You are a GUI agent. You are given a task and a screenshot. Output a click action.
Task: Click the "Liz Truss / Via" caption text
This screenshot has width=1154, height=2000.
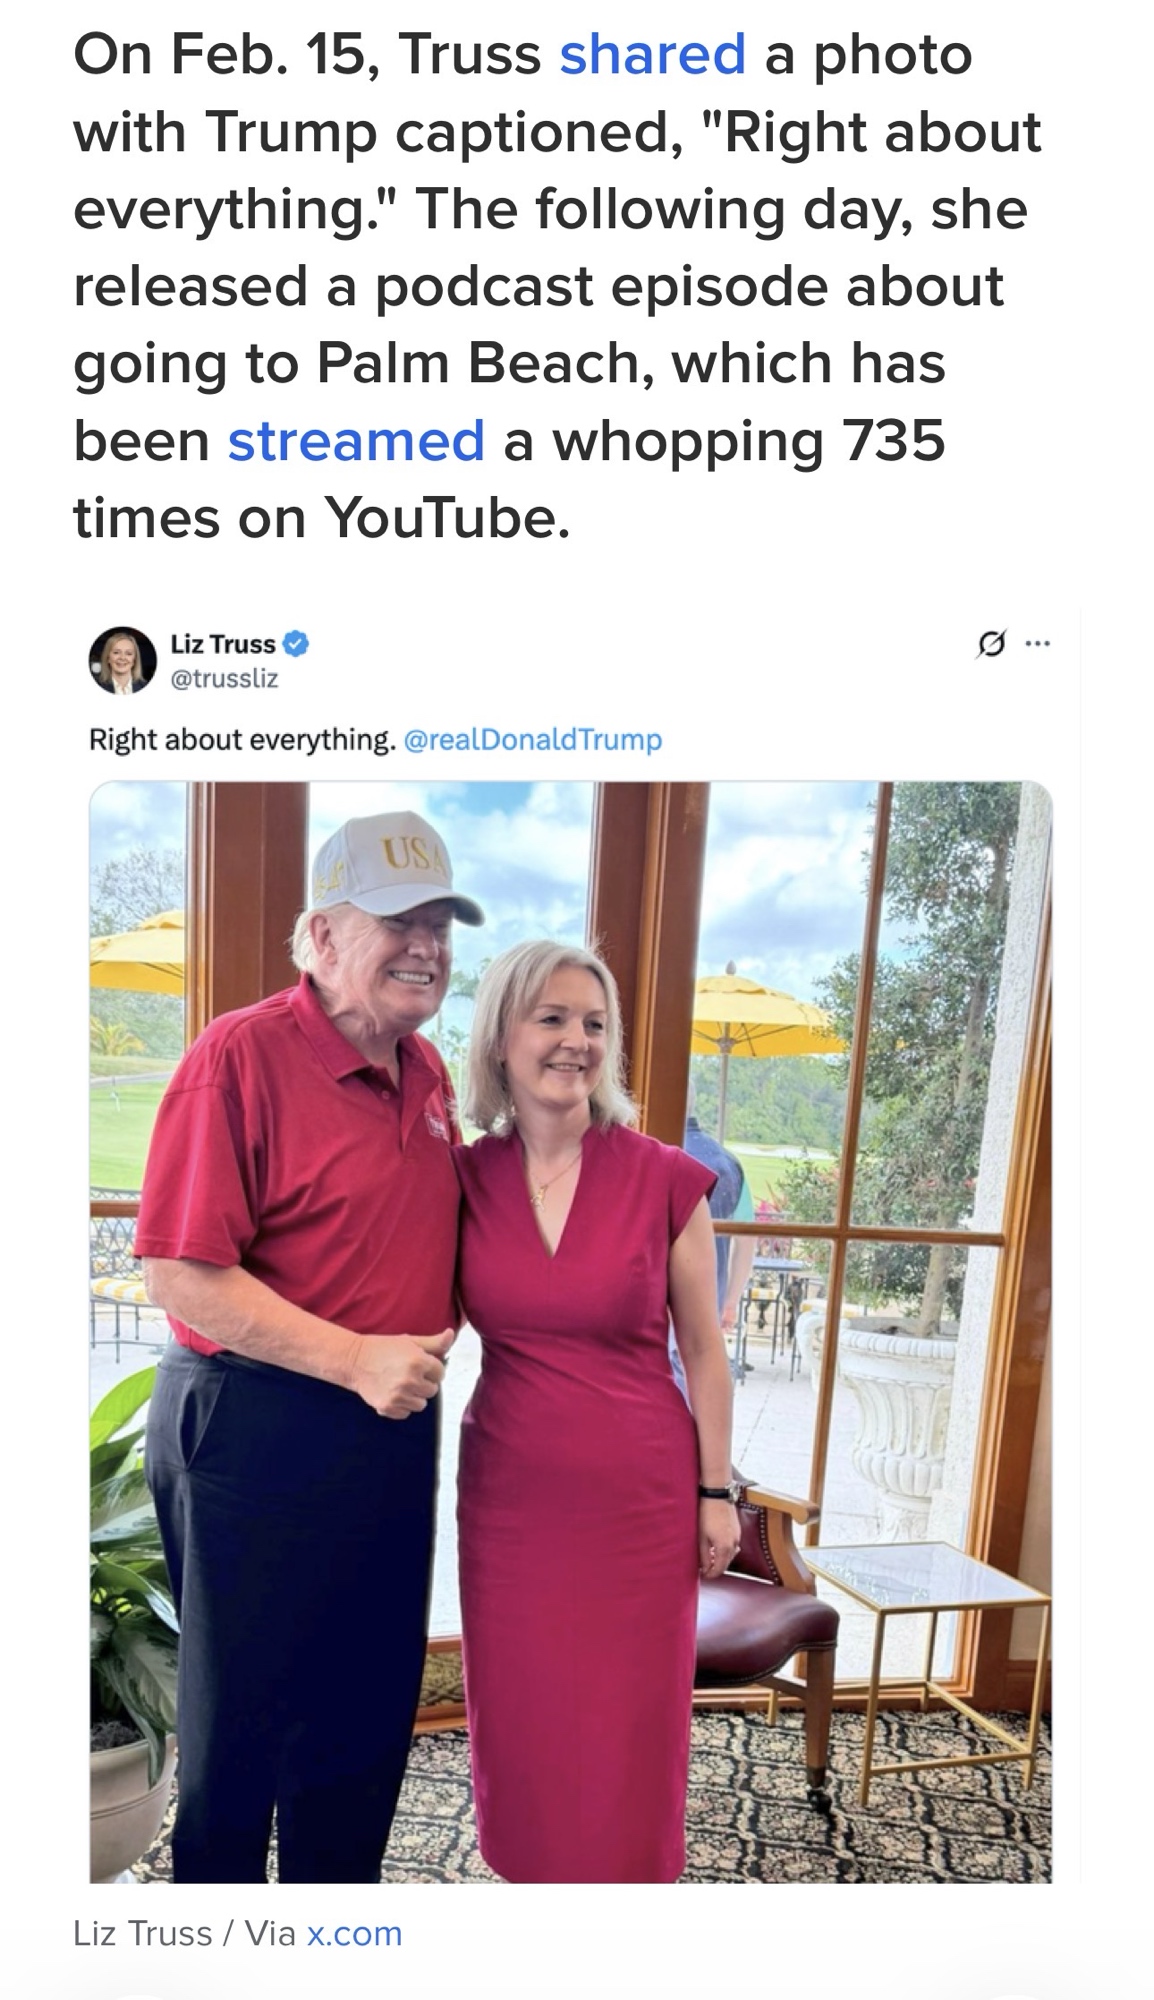(x=183, y=1933)
